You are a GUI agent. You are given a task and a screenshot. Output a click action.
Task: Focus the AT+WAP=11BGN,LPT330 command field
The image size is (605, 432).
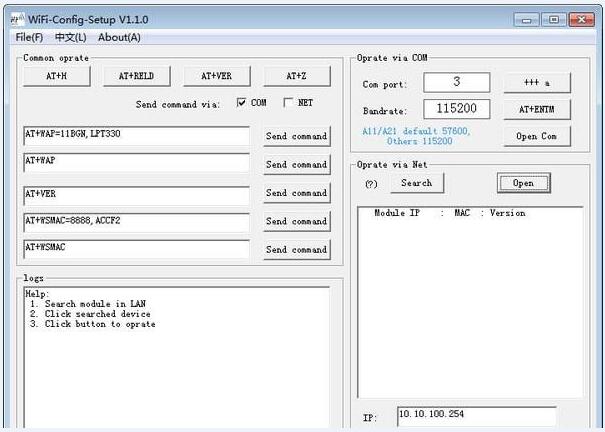pos(136,136)
